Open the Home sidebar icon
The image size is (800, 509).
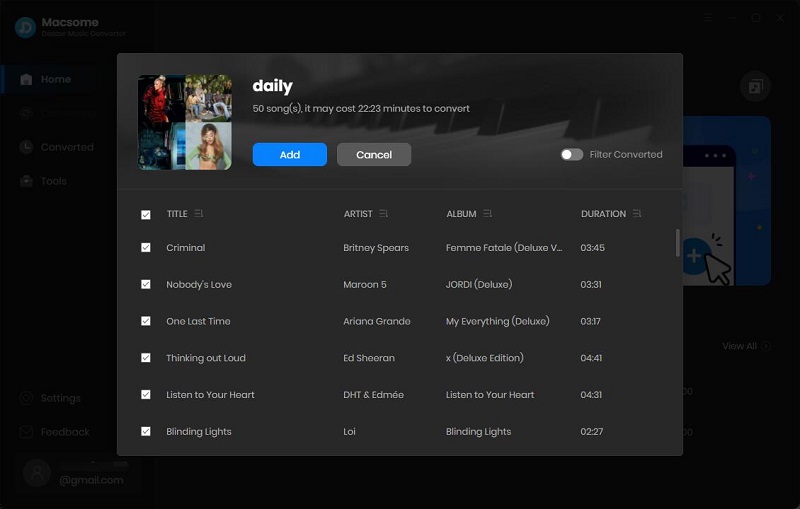pyautogui.click(x=26, y=79)
